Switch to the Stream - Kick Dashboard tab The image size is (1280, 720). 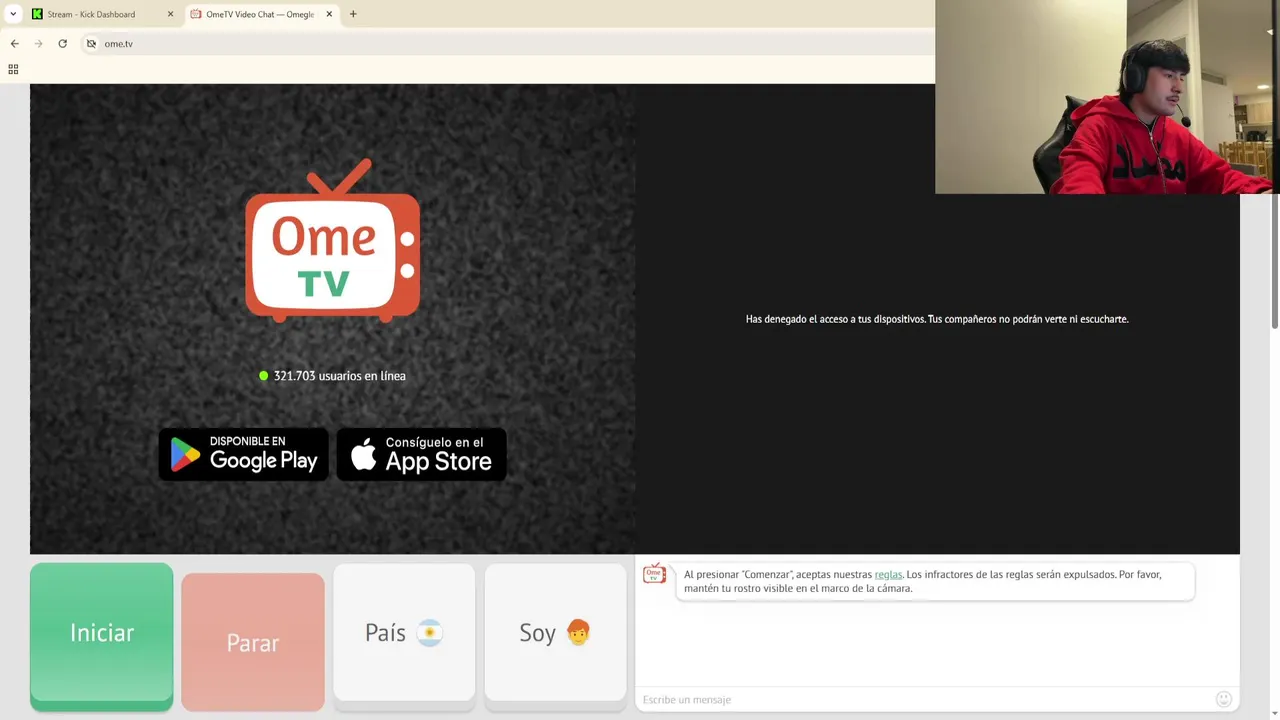[101, 14]
